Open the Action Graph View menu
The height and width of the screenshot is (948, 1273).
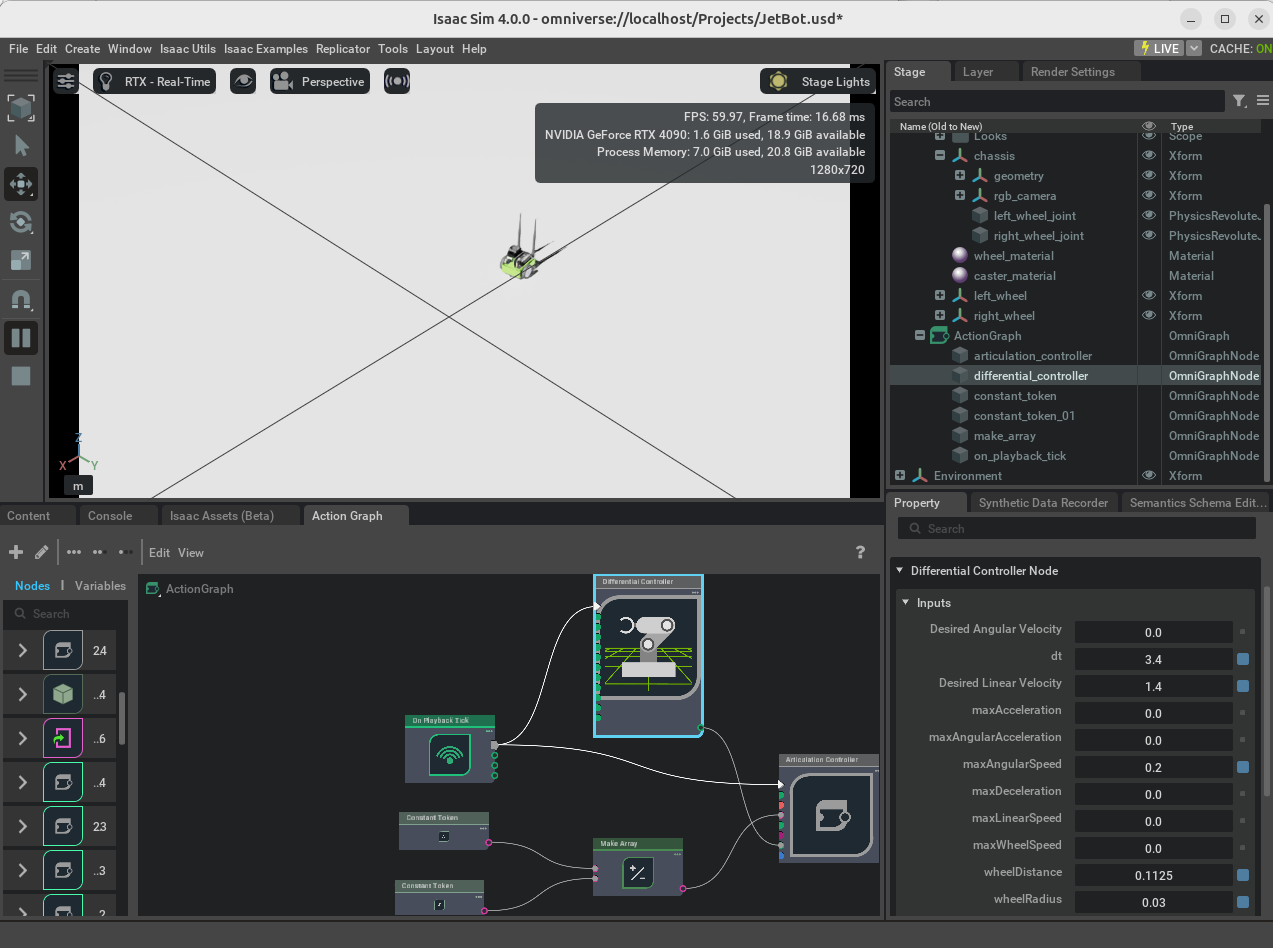pyautogui.click(x=191, y=552)
